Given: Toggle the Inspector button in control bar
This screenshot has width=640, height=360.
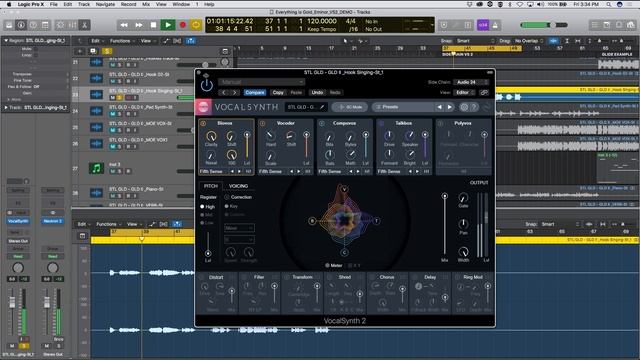Looking at the screenshot, I should (21, 25).
